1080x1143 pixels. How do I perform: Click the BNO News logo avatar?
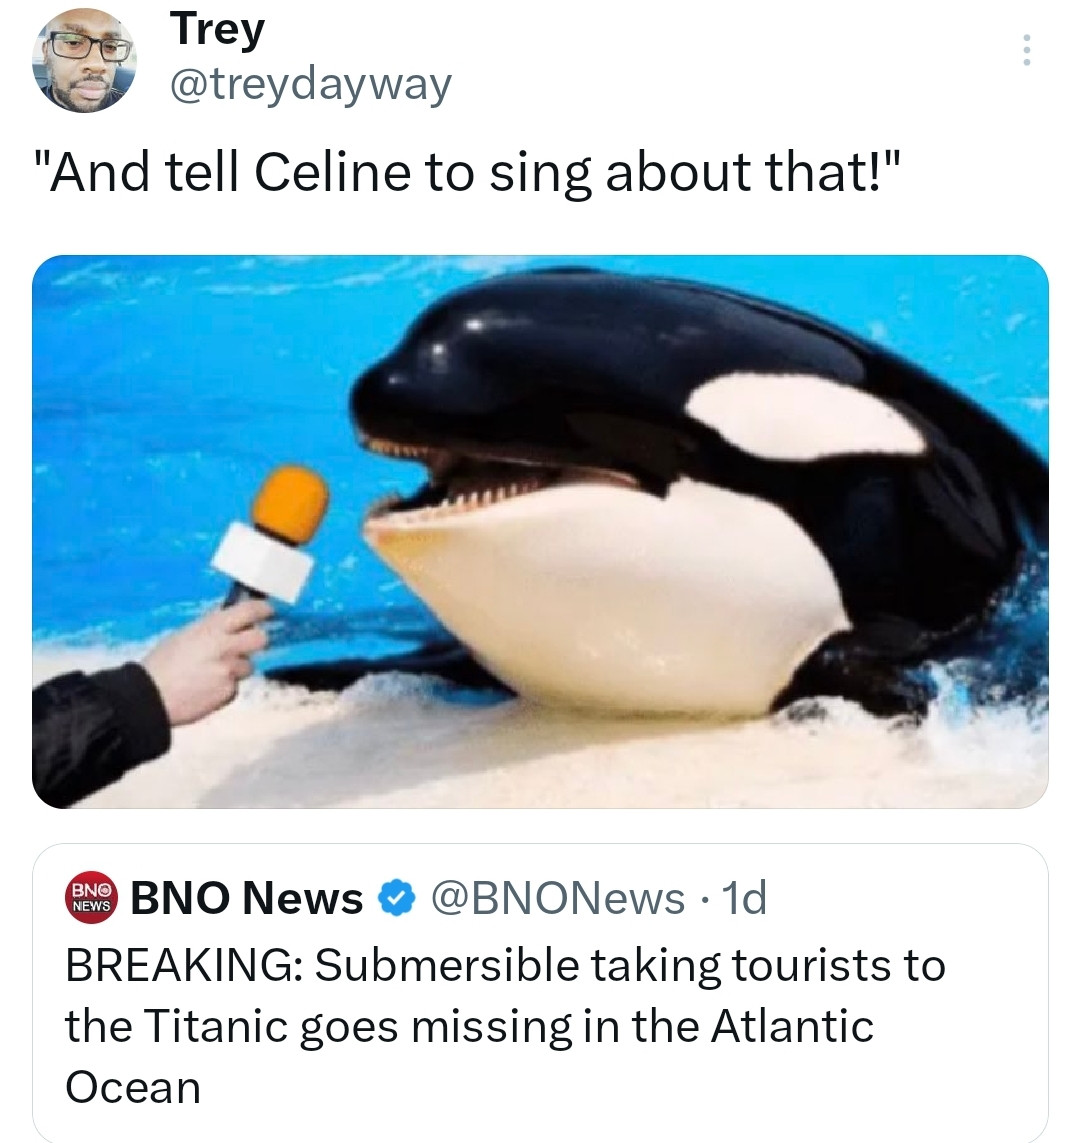click(92, 897)
